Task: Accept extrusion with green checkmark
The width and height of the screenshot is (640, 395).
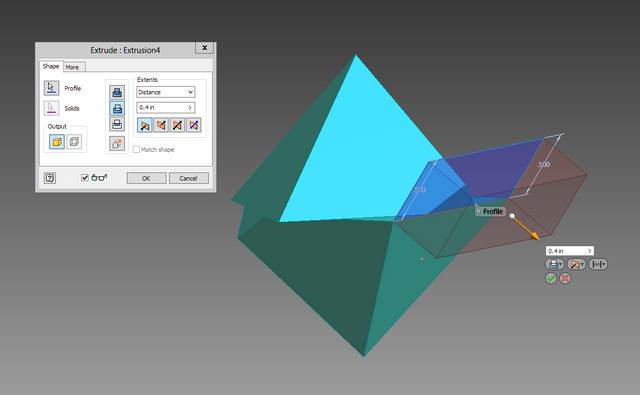Action: click(x=551, y=278)
